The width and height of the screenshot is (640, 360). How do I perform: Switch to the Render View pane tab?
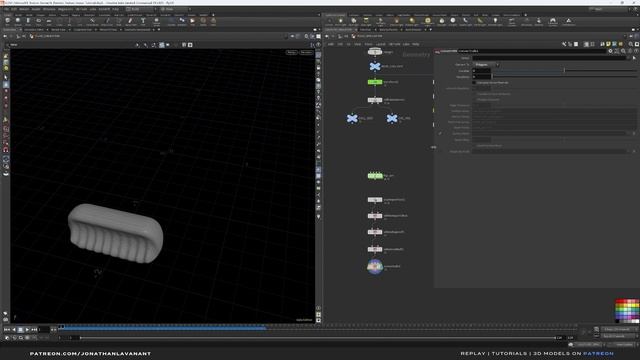(58, 30)
